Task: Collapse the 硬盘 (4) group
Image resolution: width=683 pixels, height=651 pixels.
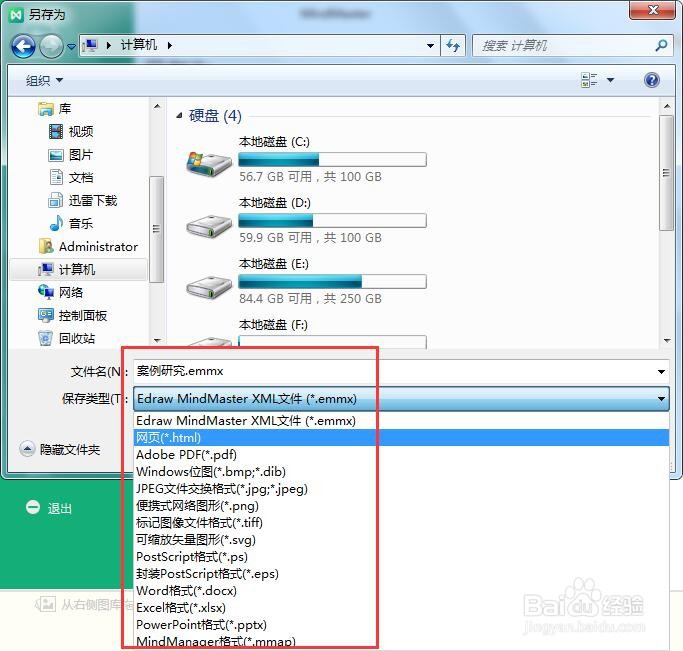Action: click(x=179, y=115)
